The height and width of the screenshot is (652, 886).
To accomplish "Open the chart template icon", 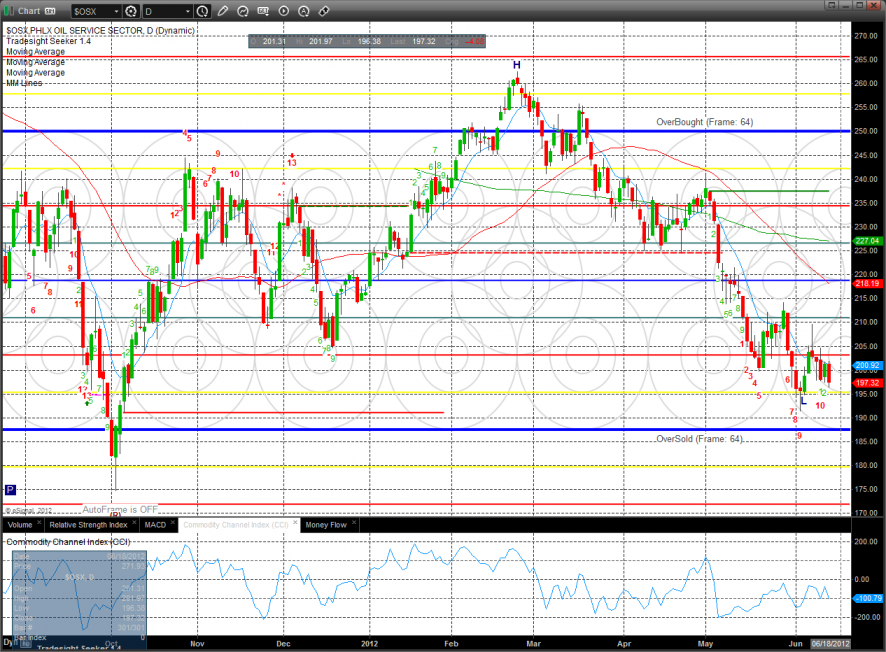I will (x=265, y=11).
